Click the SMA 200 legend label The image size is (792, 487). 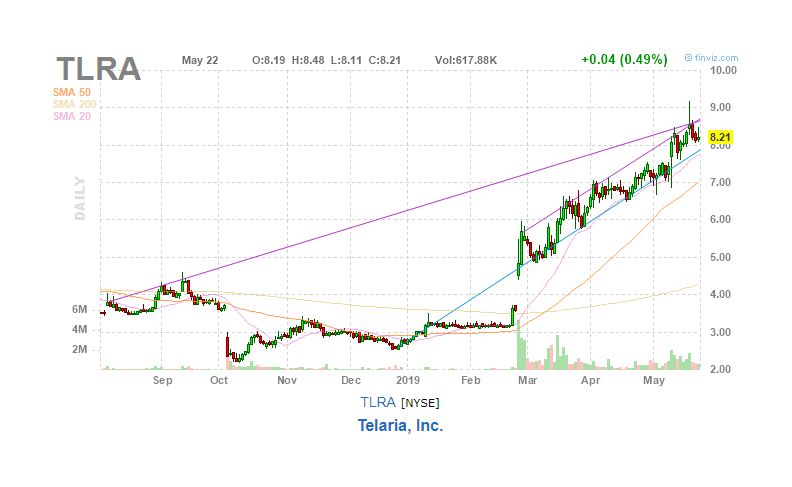point(75,104)
